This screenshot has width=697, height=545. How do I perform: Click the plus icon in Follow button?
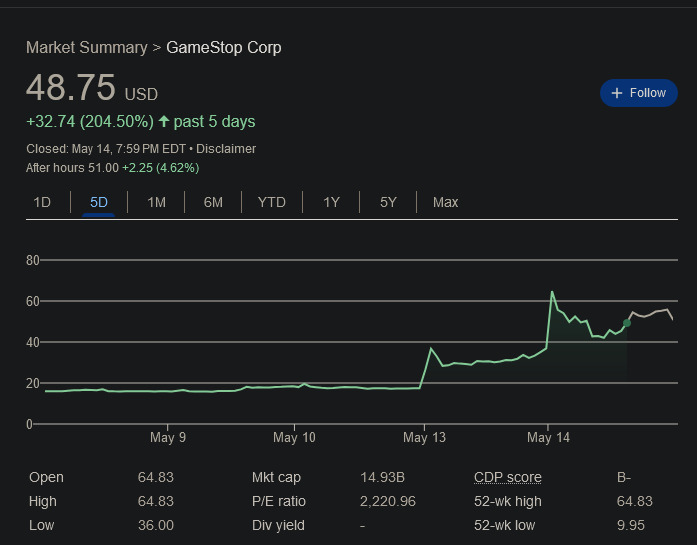617,93
